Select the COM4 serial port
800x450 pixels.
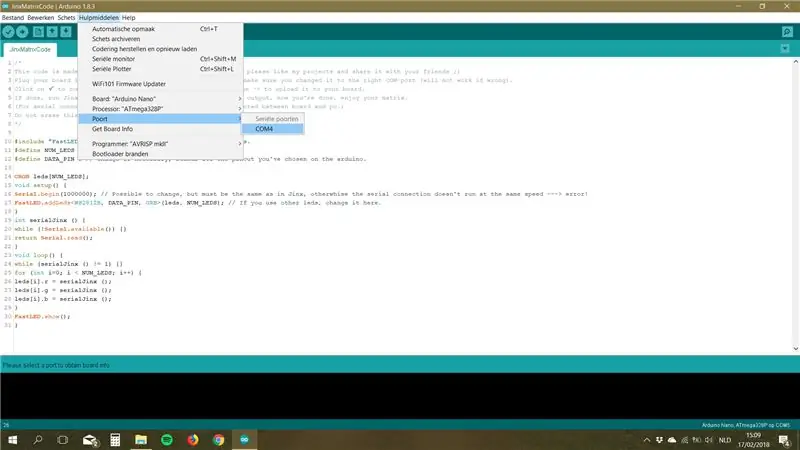click(x=273, y=129)
